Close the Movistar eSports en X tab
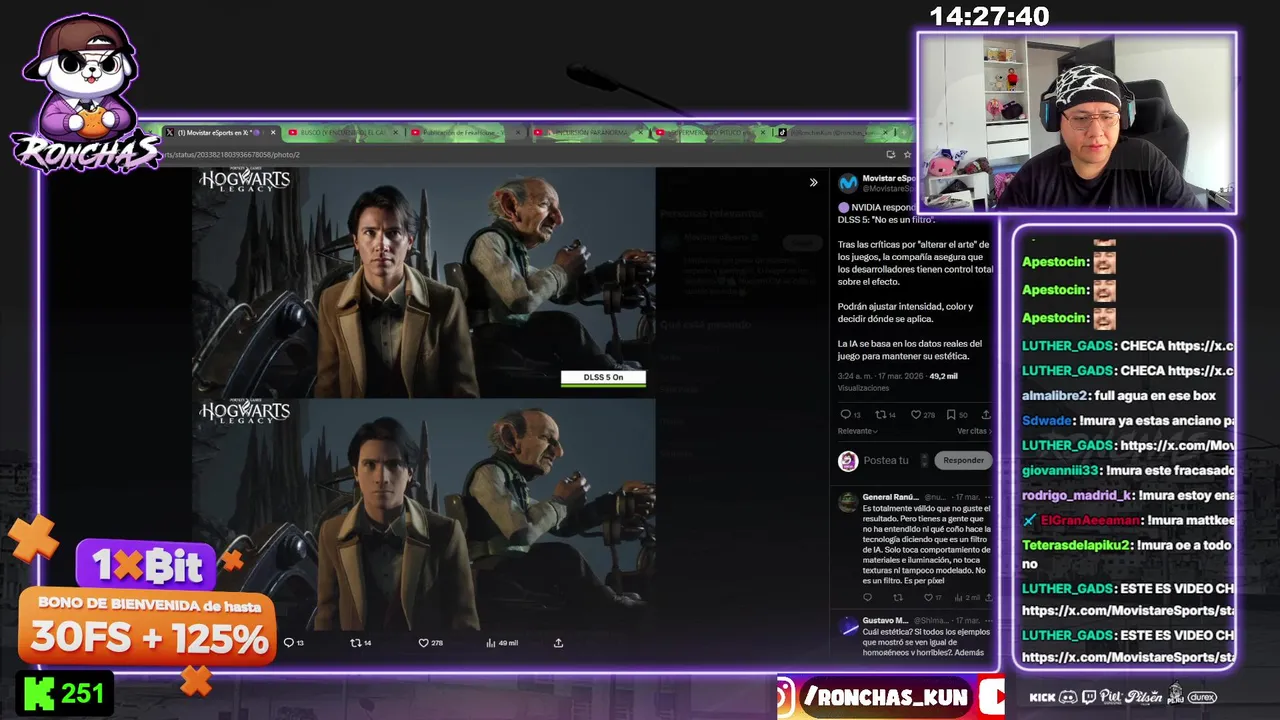 tap(273, 132)
